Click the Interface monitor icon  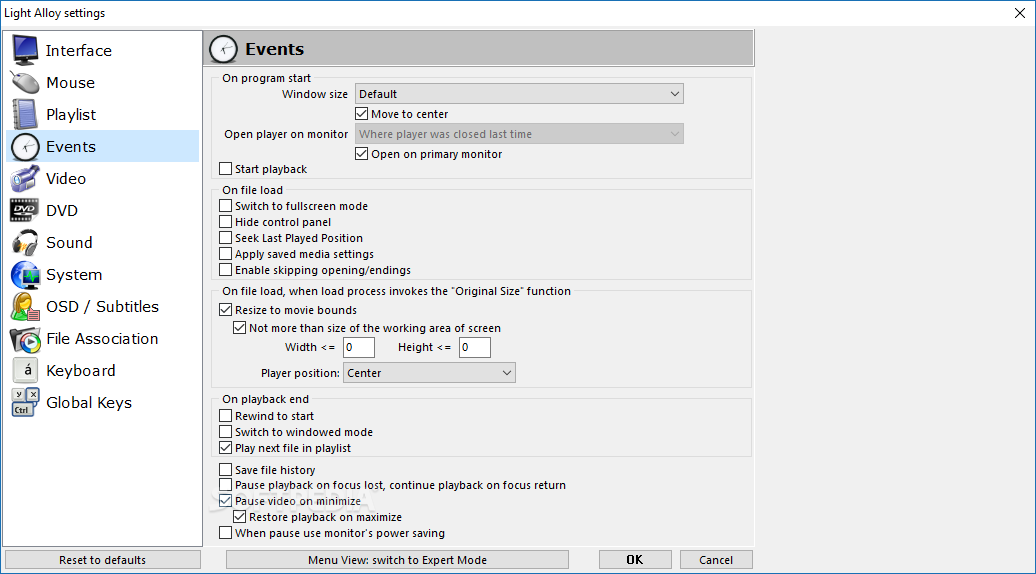(x=25, y=50)
